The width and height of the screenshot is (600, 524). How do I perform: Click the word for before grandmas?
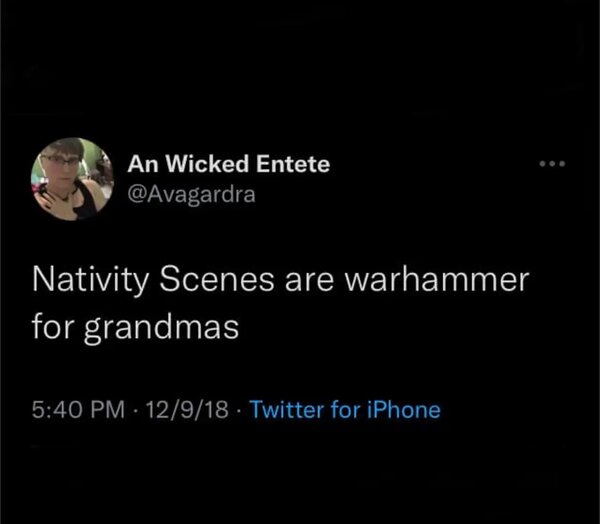[x=52, y=326]
